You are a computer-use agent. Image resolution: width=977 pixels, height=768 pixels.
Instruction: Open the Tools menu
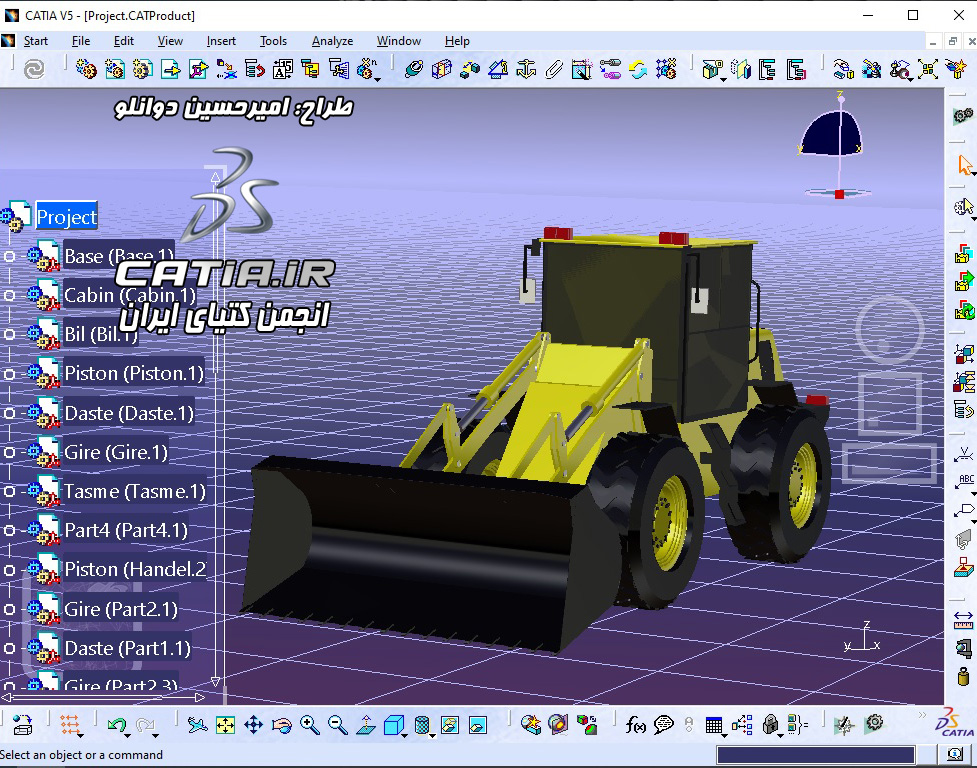tap(273, 41)
